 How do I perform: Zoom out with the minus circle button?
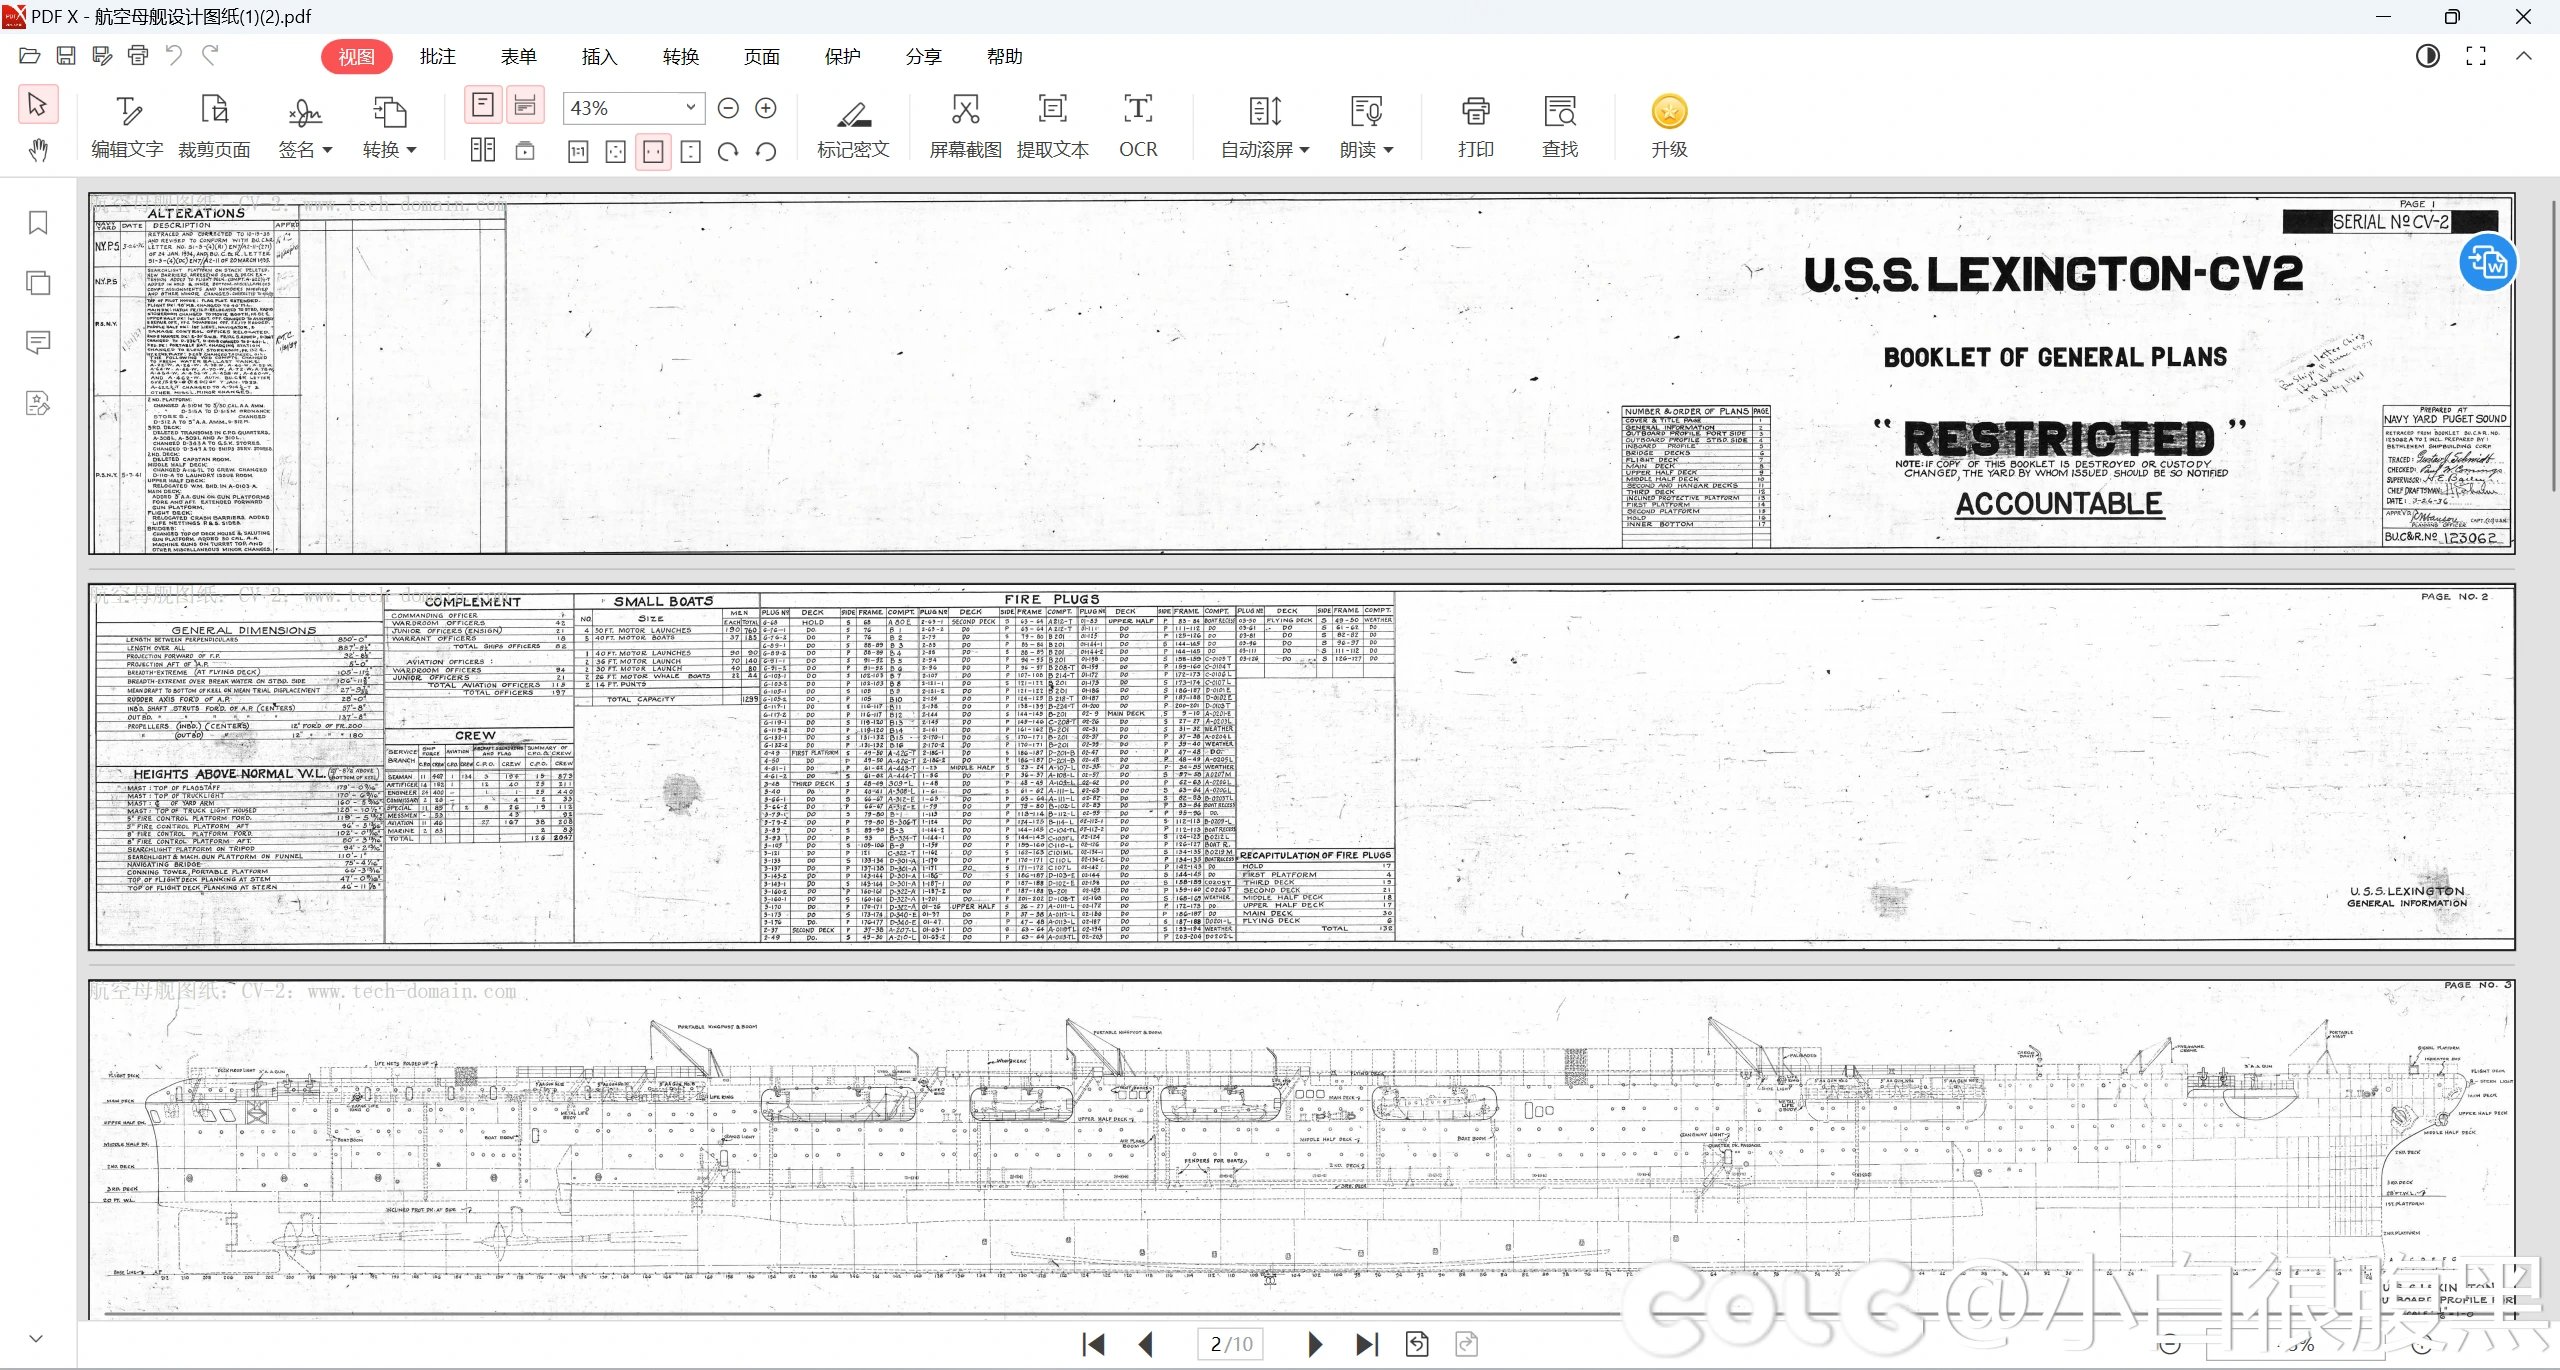729,108
